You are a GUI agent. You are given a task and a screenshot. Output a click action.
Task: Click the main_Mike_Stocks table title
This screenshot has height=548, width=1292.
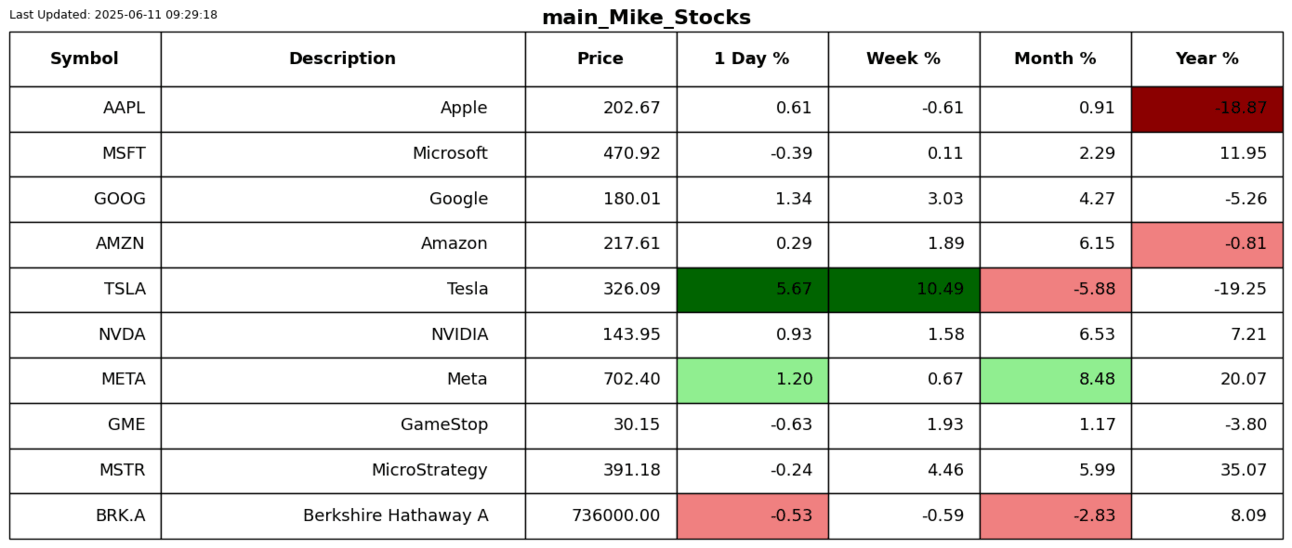[x=646, y=18]
